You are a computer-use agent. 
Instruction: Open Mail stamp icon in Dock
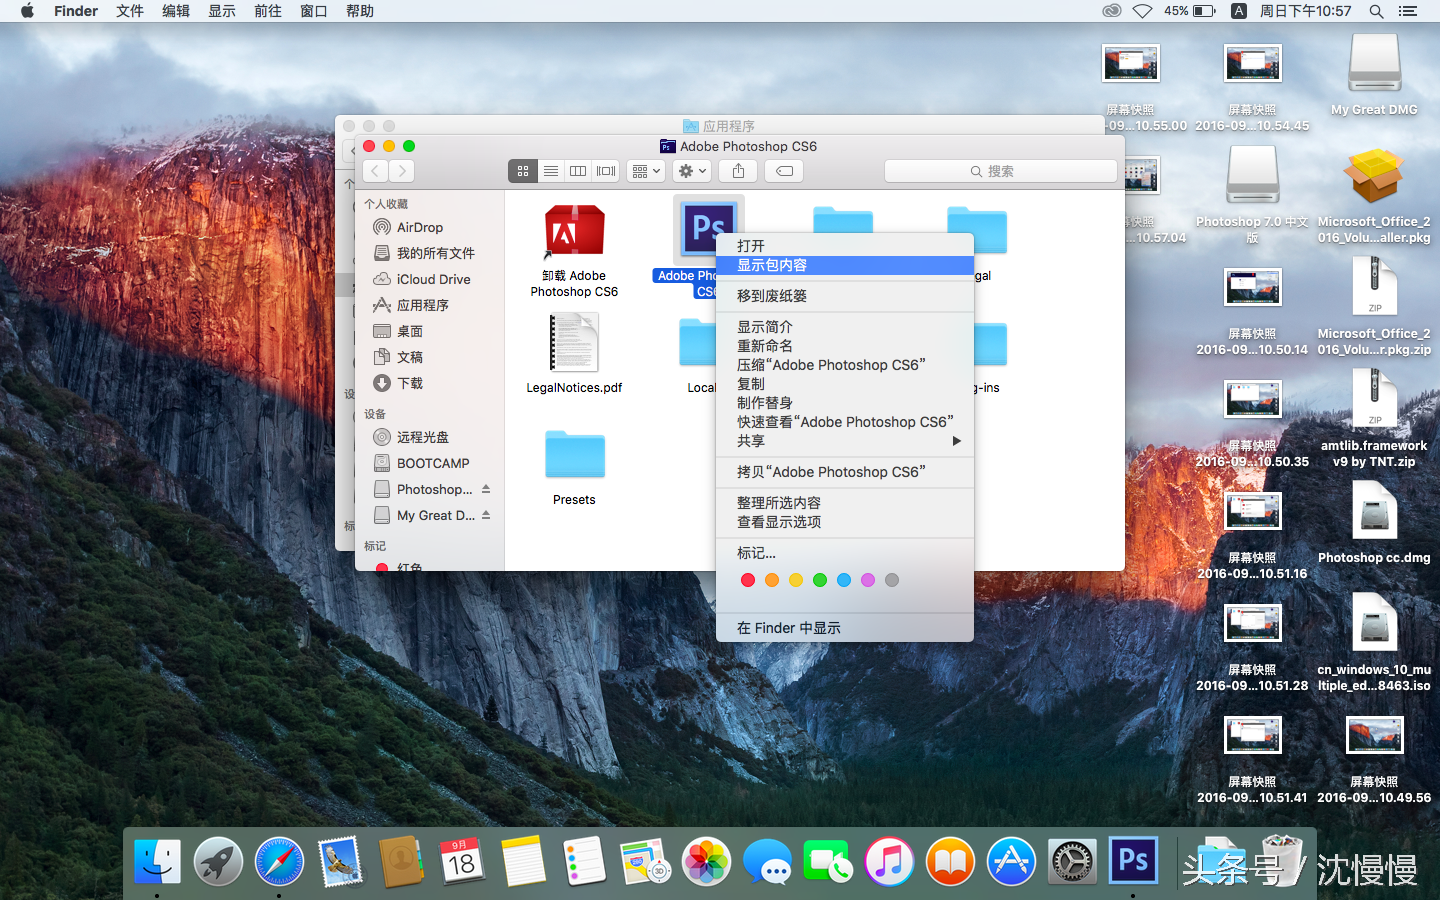click(x=340, y=861)
